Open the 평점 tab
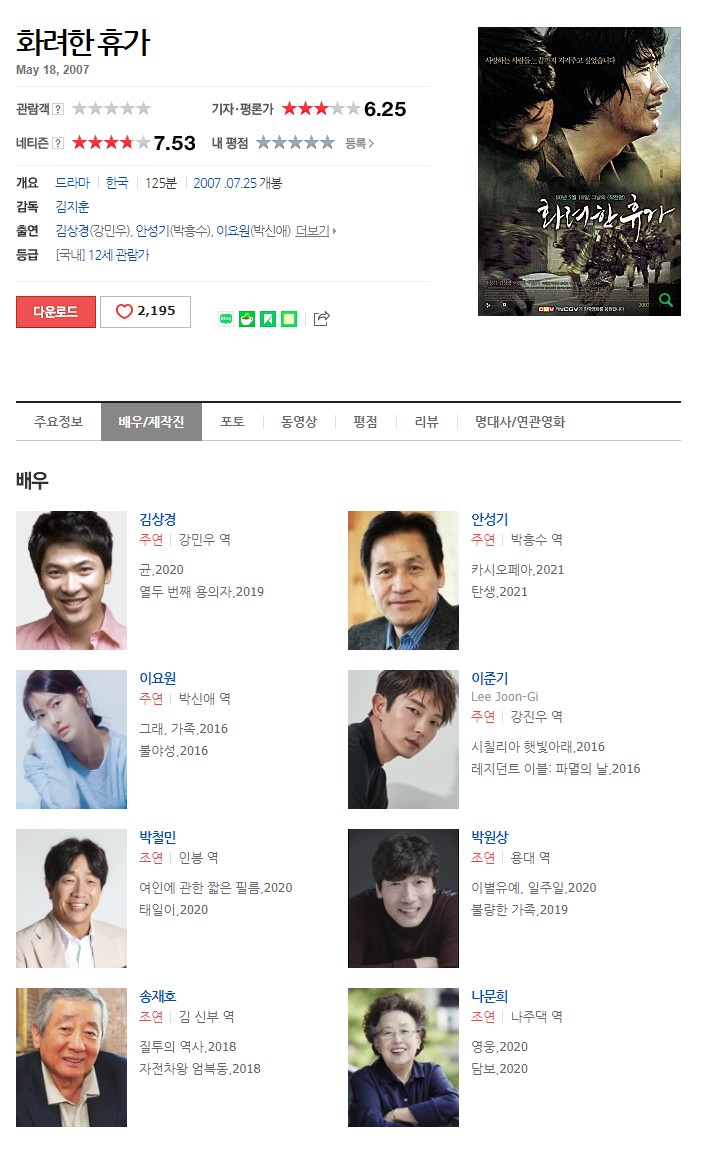The height and width of the screenshot is (1150, 706). 365,422
